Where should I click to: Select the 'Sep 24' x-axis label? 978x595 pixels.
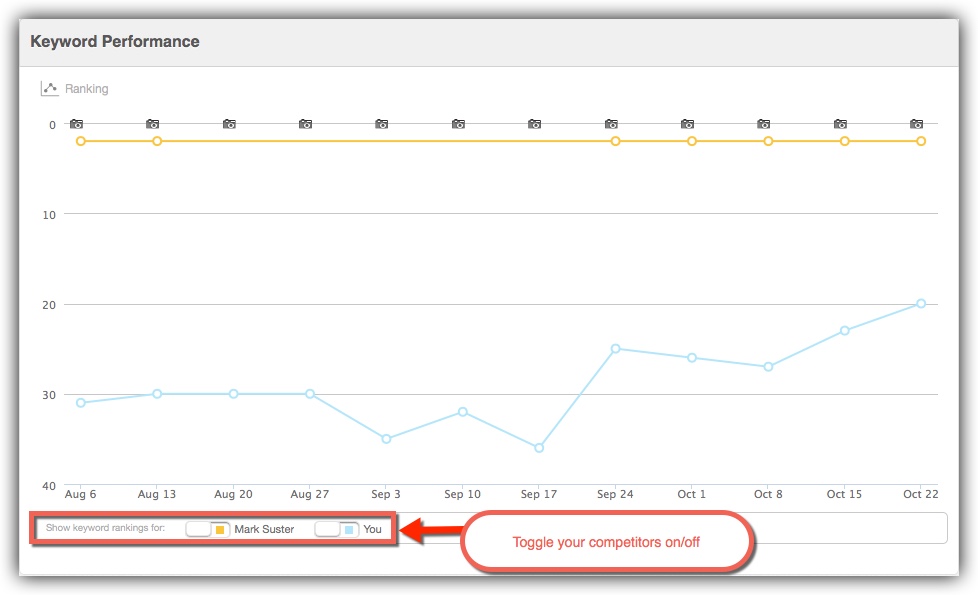pos(615,494)
